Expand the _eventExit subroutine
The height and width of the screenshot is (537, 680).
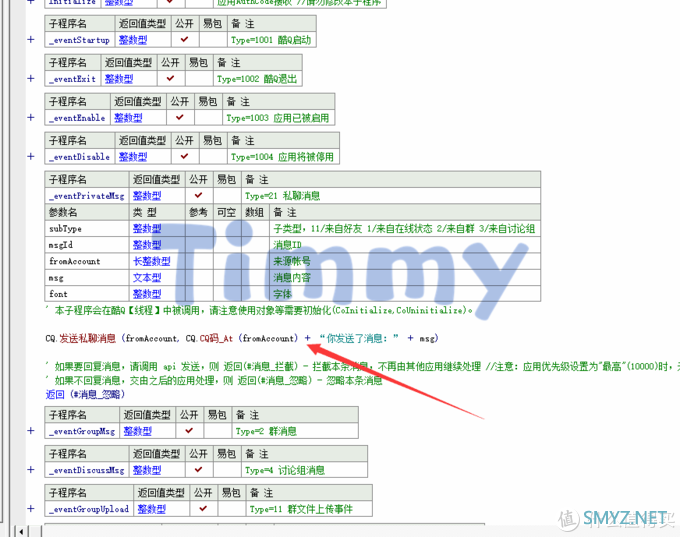coord(31,79)
